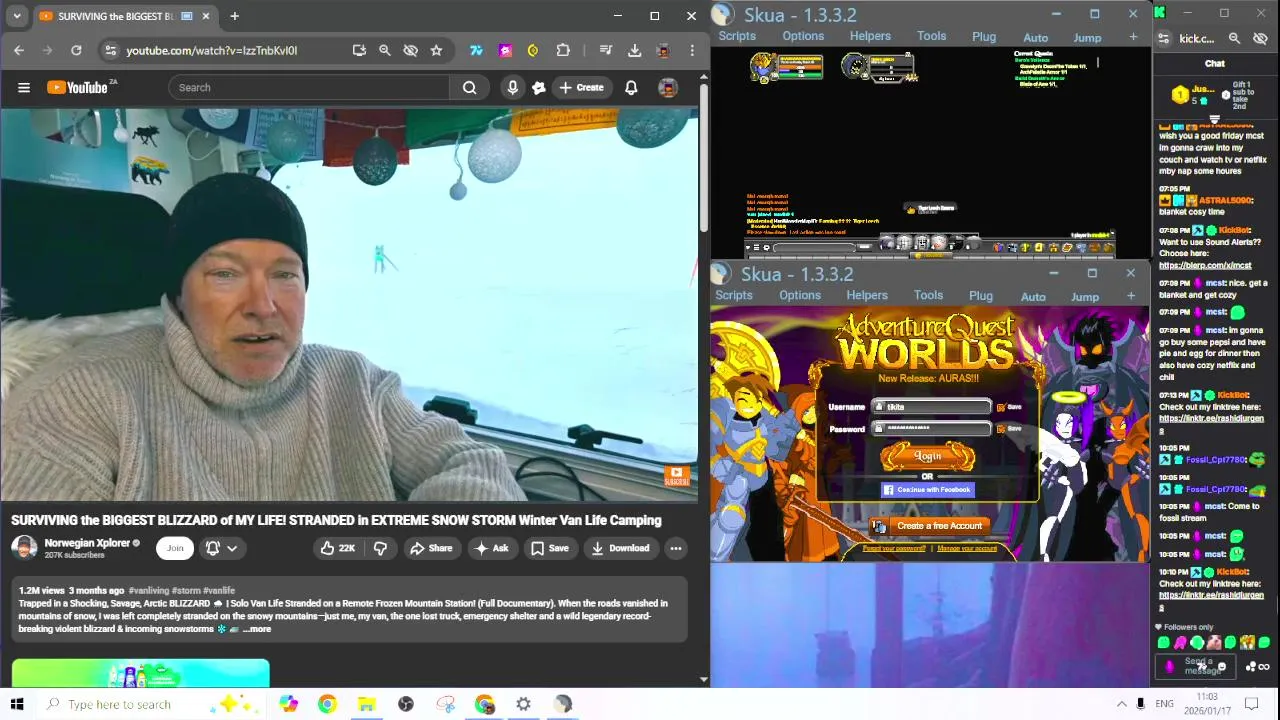Open Chrome tab search dropdown arrow
The image size is (1280, 720).
(17, 16)
